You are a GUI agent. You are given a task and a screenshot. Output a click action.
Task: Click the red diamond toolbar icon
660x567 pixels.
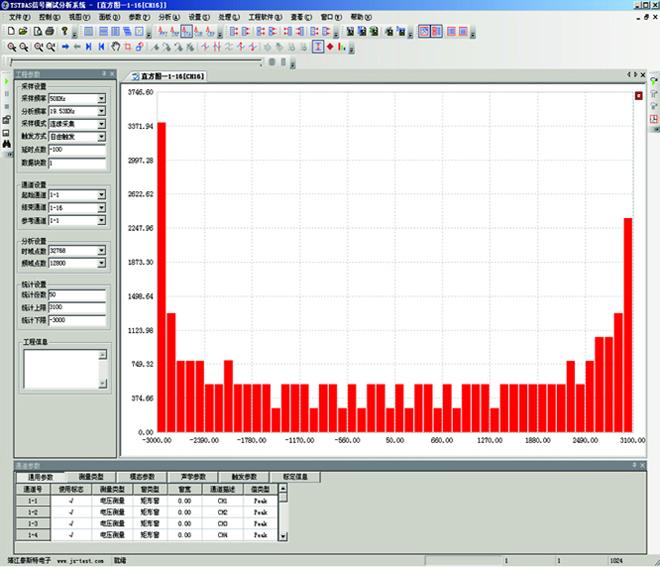(330, 46)
